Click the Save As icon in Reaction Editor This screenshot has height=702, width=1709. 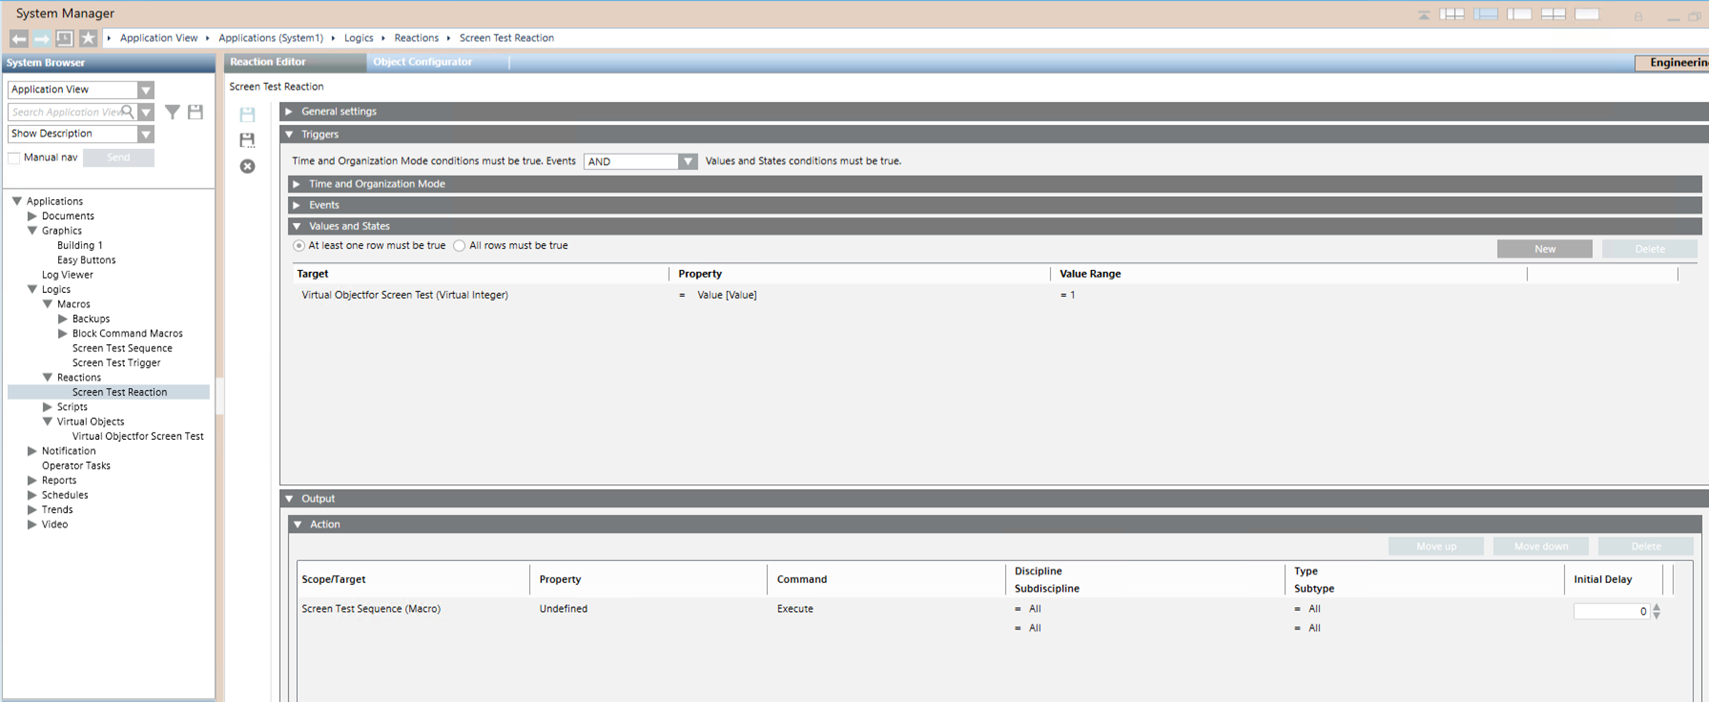coord(247,140)
